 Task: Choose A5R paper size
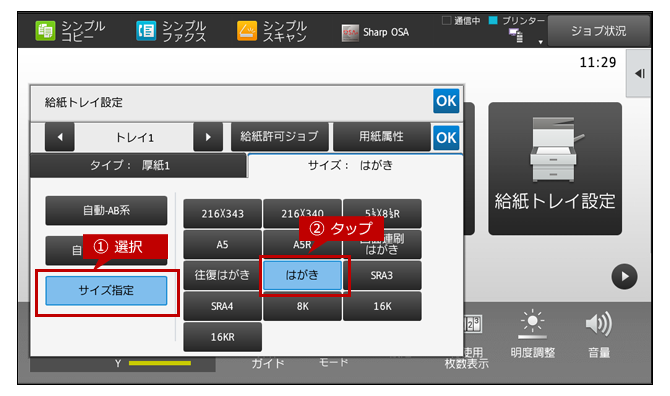(x=302, y=244)
